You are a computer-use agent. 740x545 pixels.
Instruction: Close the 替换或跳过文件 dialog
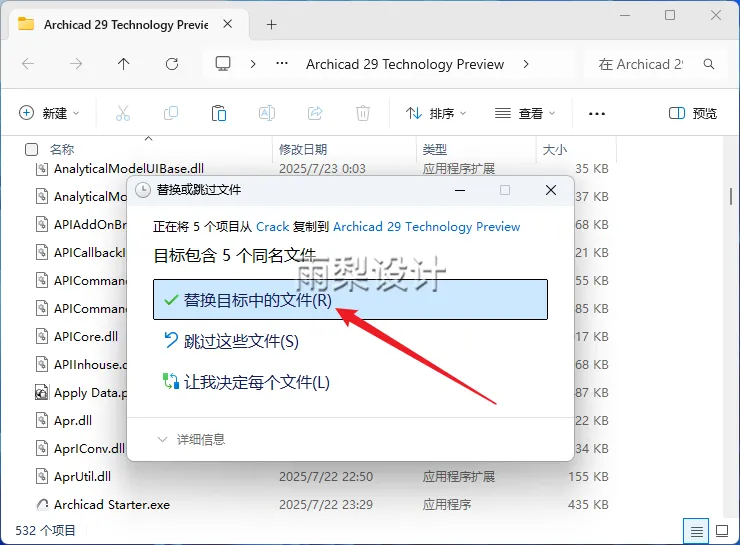click(x=551, y=190)
